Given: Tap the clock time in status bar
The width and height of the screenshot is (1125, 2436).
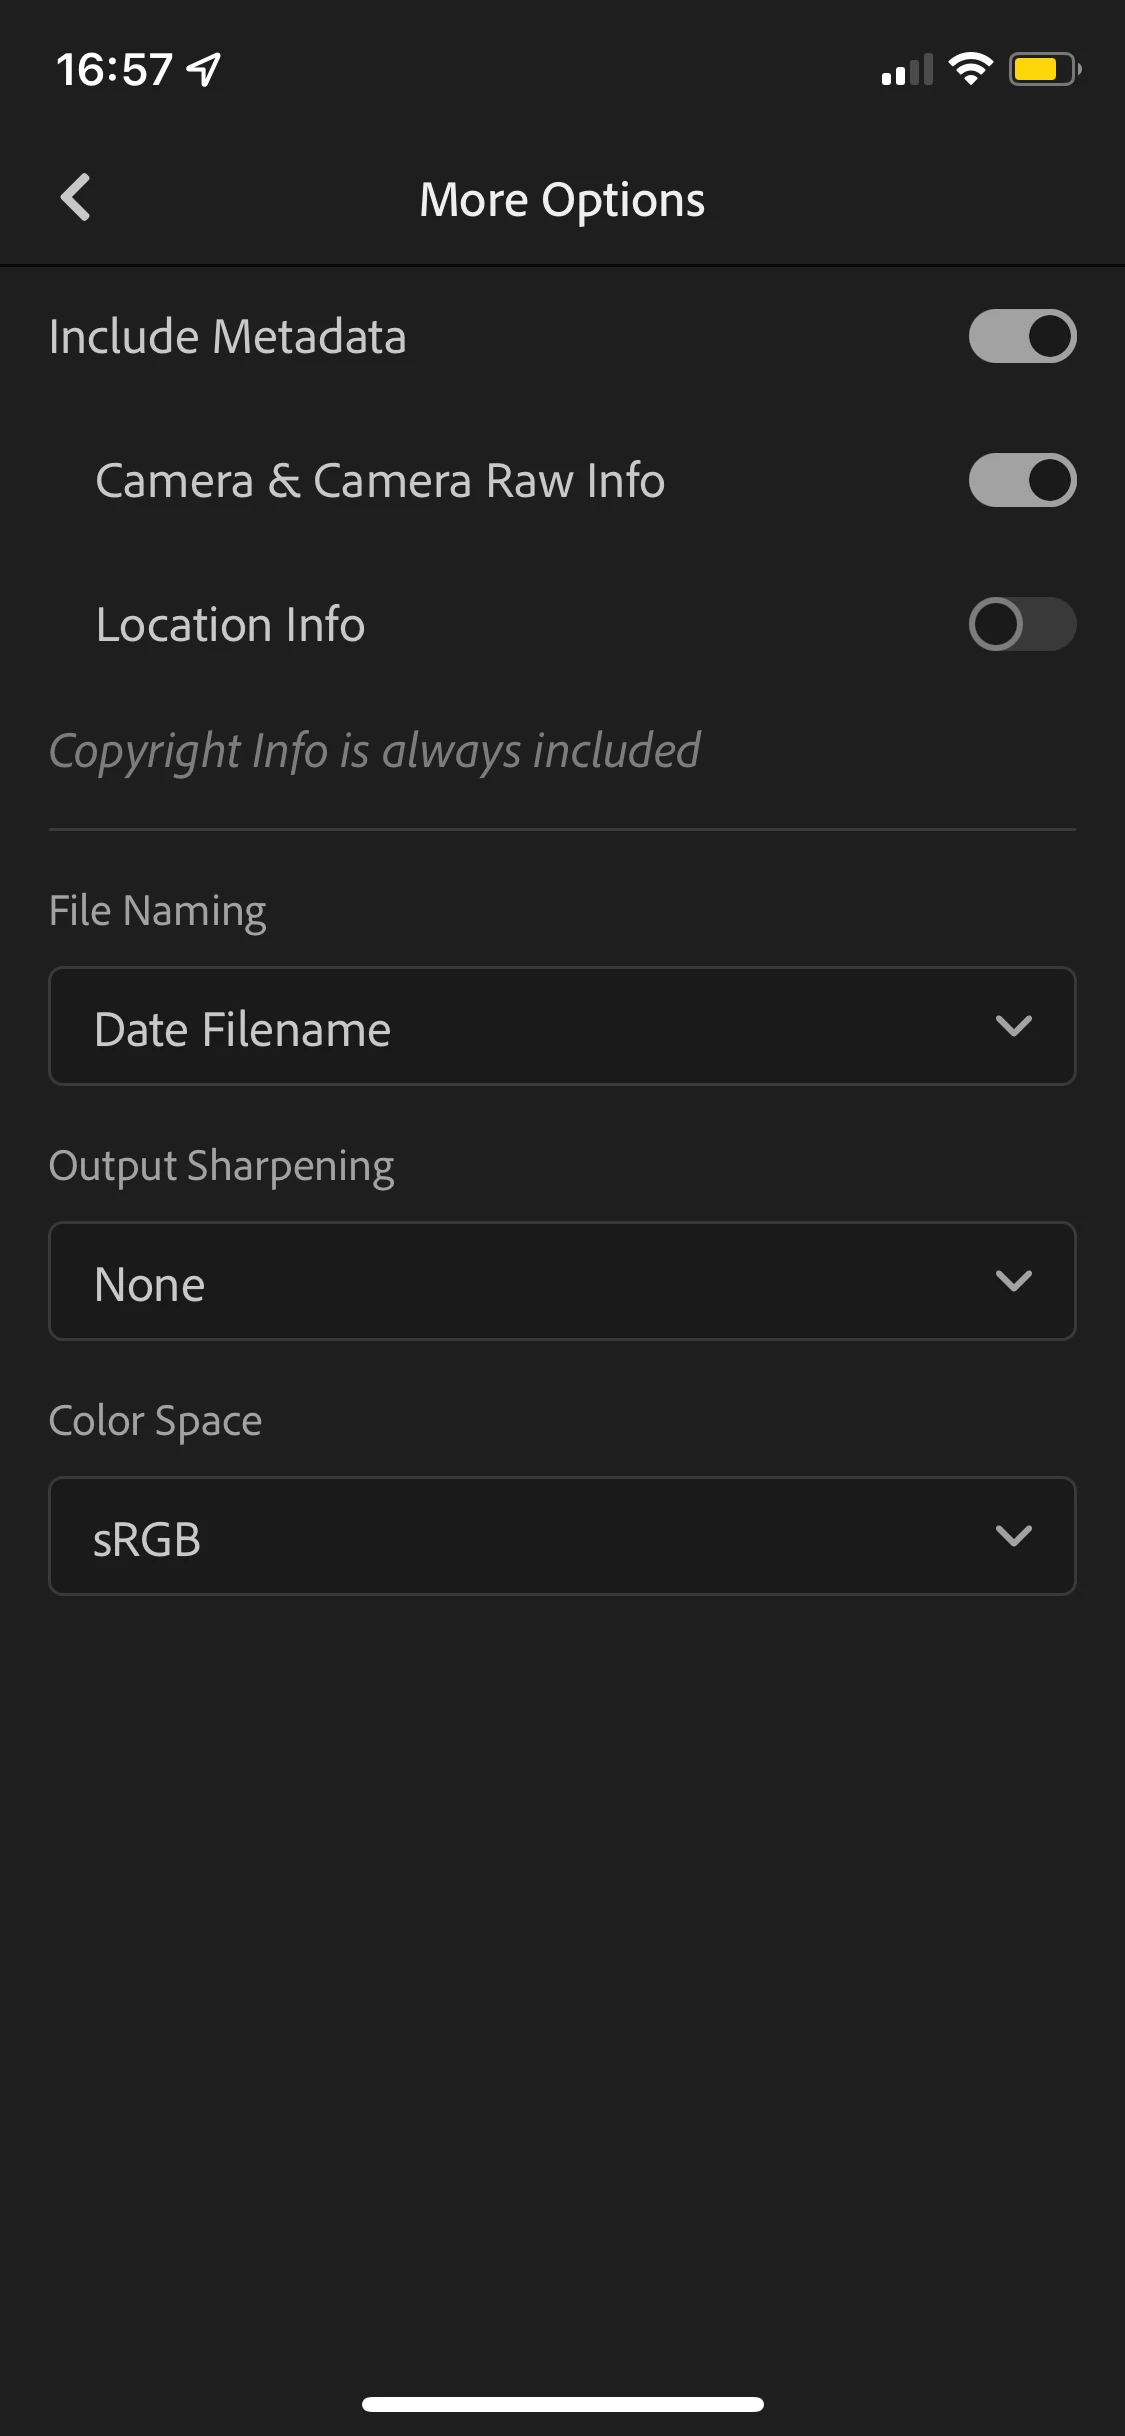Looking at the screenshot, I should click(x=114, y=70).
